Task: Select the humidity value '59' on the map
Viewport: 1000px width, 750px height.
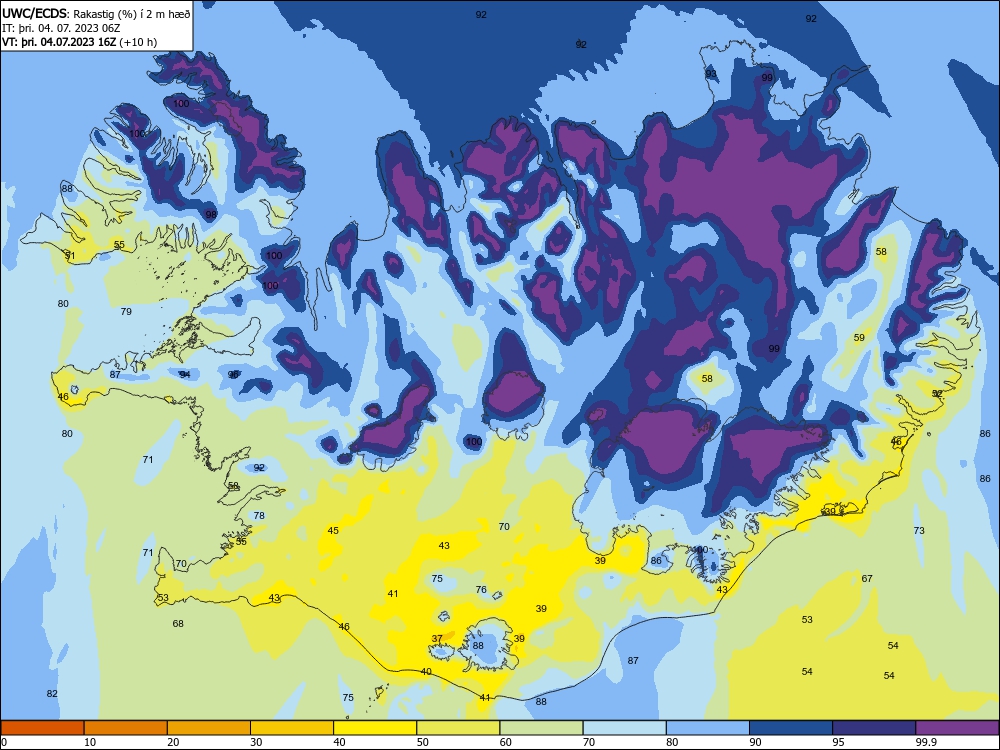Action: tap(859, 338)
